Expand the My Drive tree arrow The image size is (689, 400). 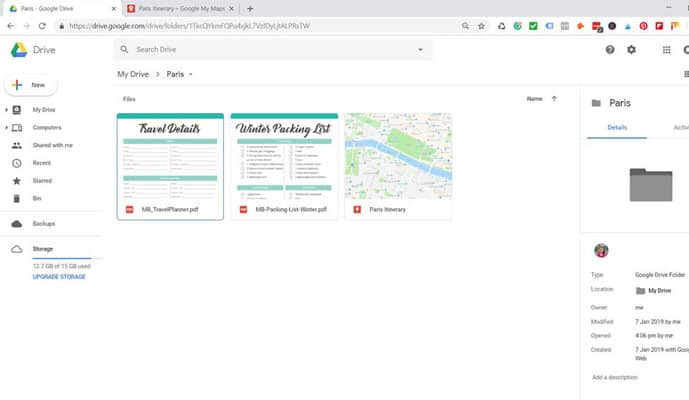click(x=6, y=109)
